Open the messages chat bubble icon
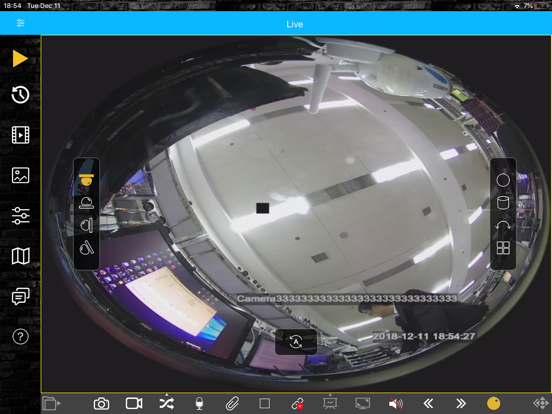 [20, 296]
